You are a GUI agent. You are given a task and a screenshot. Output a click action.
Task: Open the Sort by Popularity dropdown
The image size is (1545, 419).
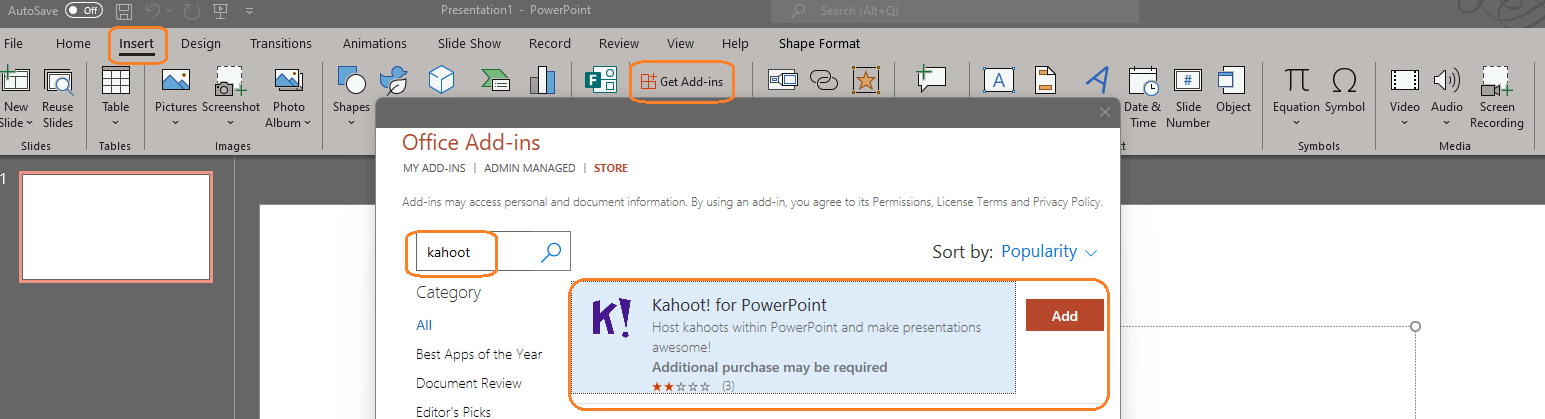click(1049, 252)
